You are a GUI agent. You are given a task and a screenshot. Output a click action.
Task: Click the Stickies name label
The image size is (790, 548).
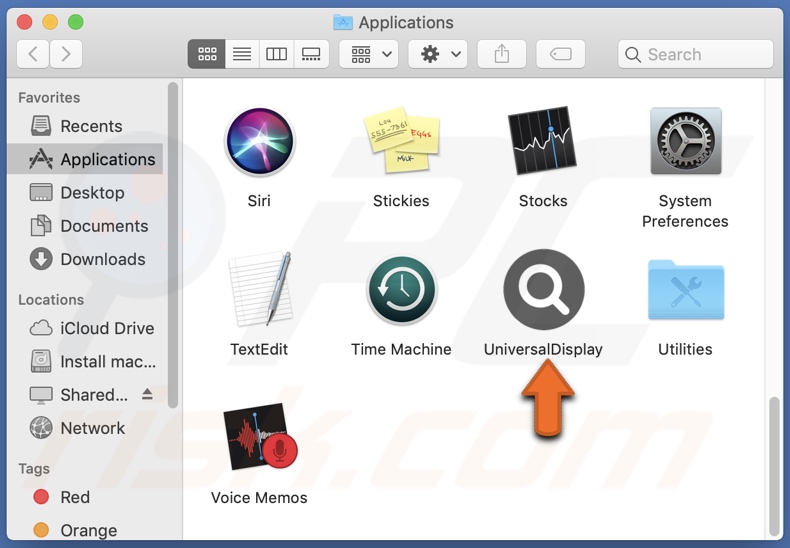tap(401, 201)
